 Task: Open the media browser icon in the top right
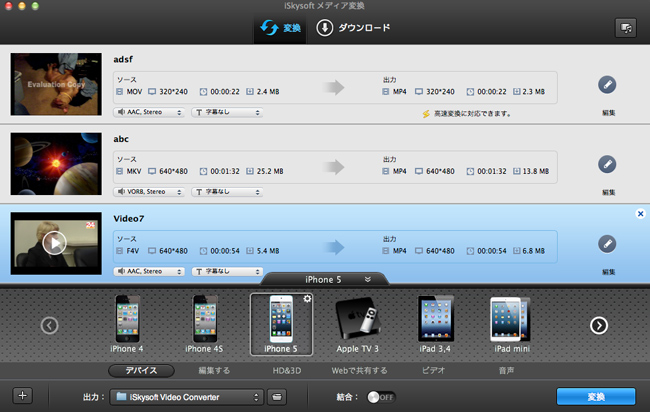626,28
